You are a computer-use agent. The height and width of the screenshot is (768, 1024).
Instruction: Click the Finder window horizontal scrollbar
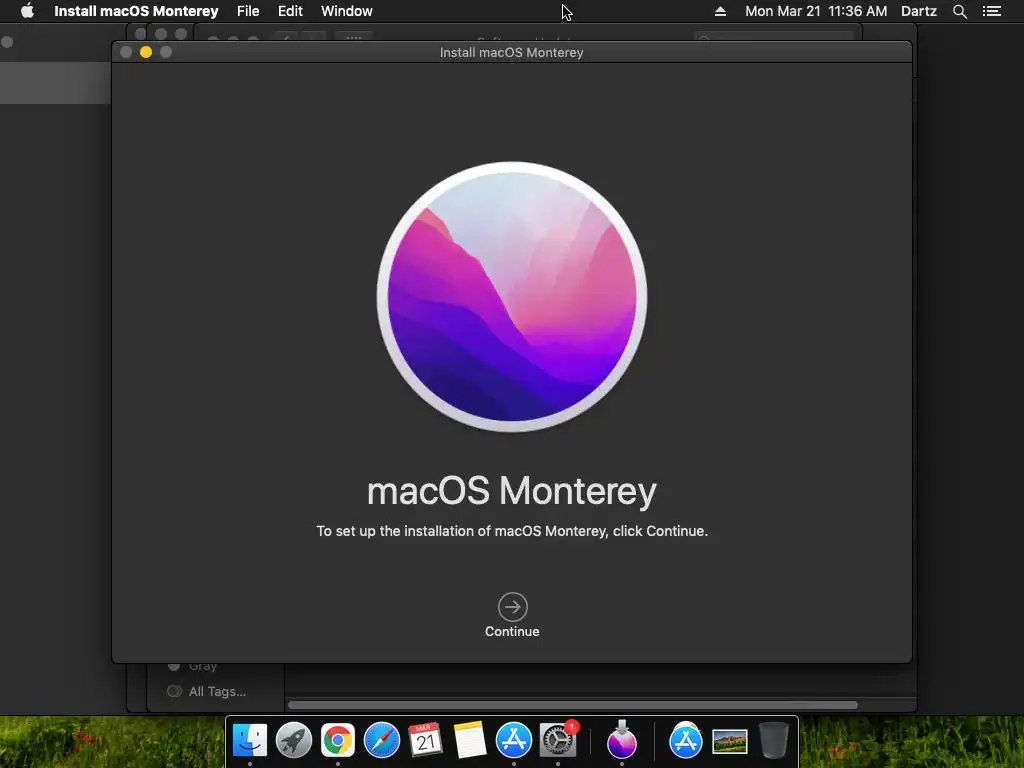coord(573,705)
